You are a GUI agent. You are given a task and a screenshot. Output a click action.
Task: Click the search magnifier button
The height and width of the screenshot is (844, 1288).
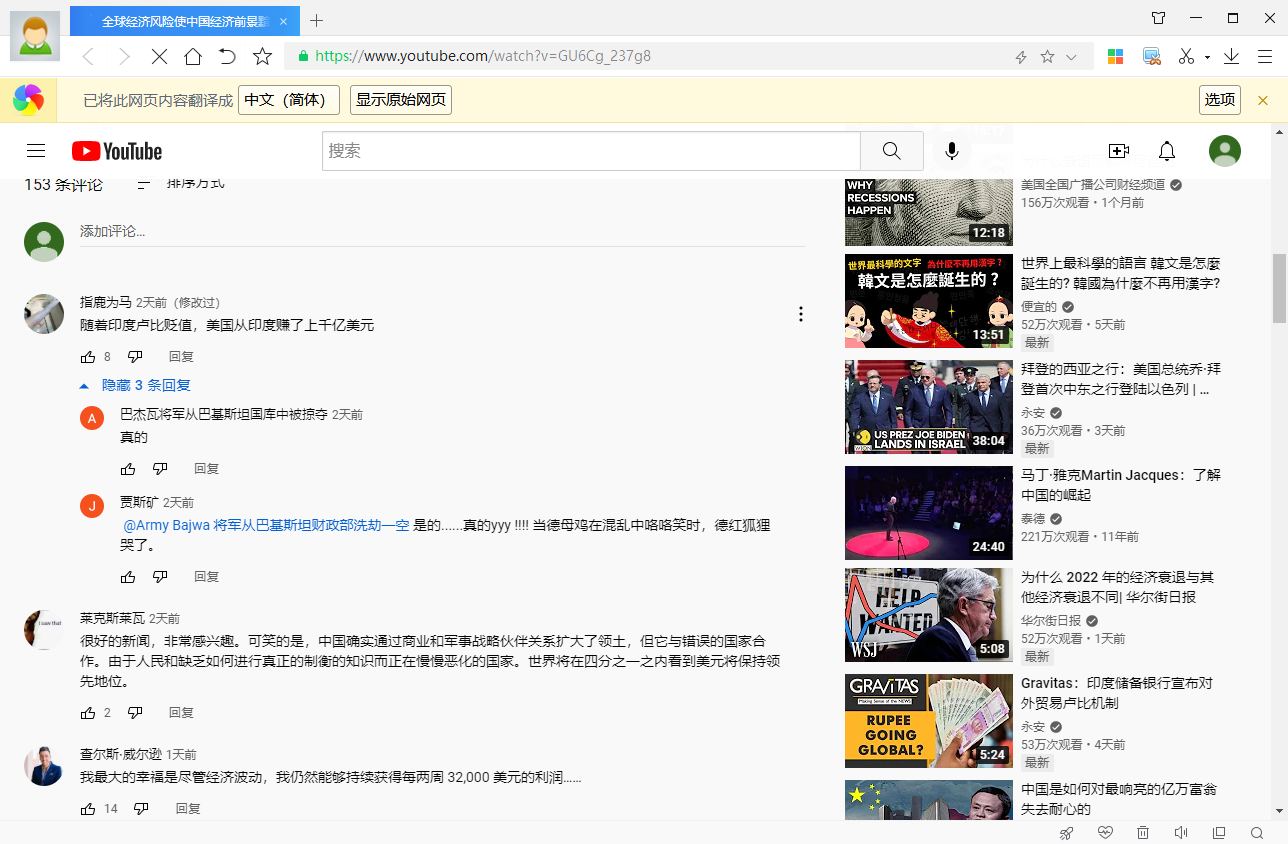(x=892, y=151)
